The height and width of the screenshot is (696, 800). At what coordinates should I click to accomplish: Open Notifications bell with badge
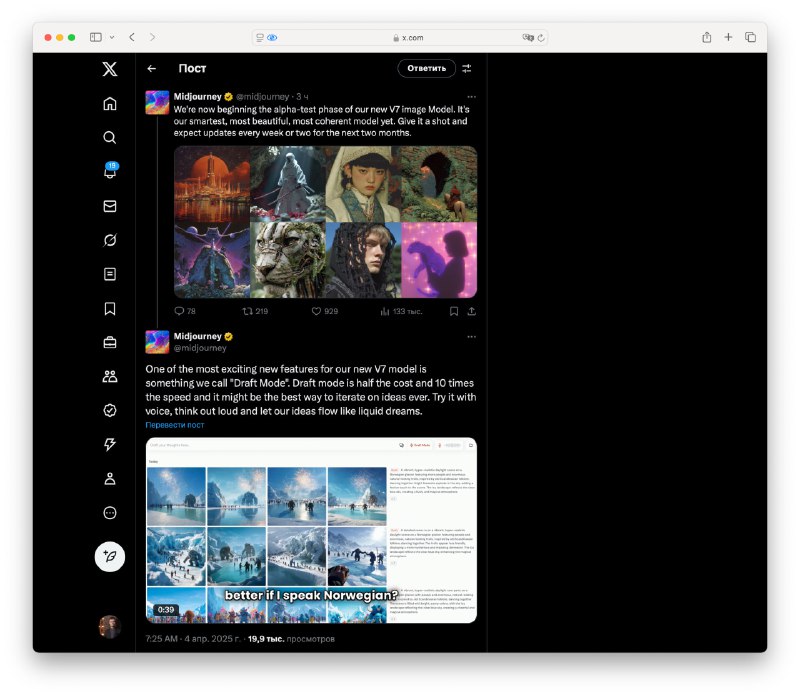(110, 171)
